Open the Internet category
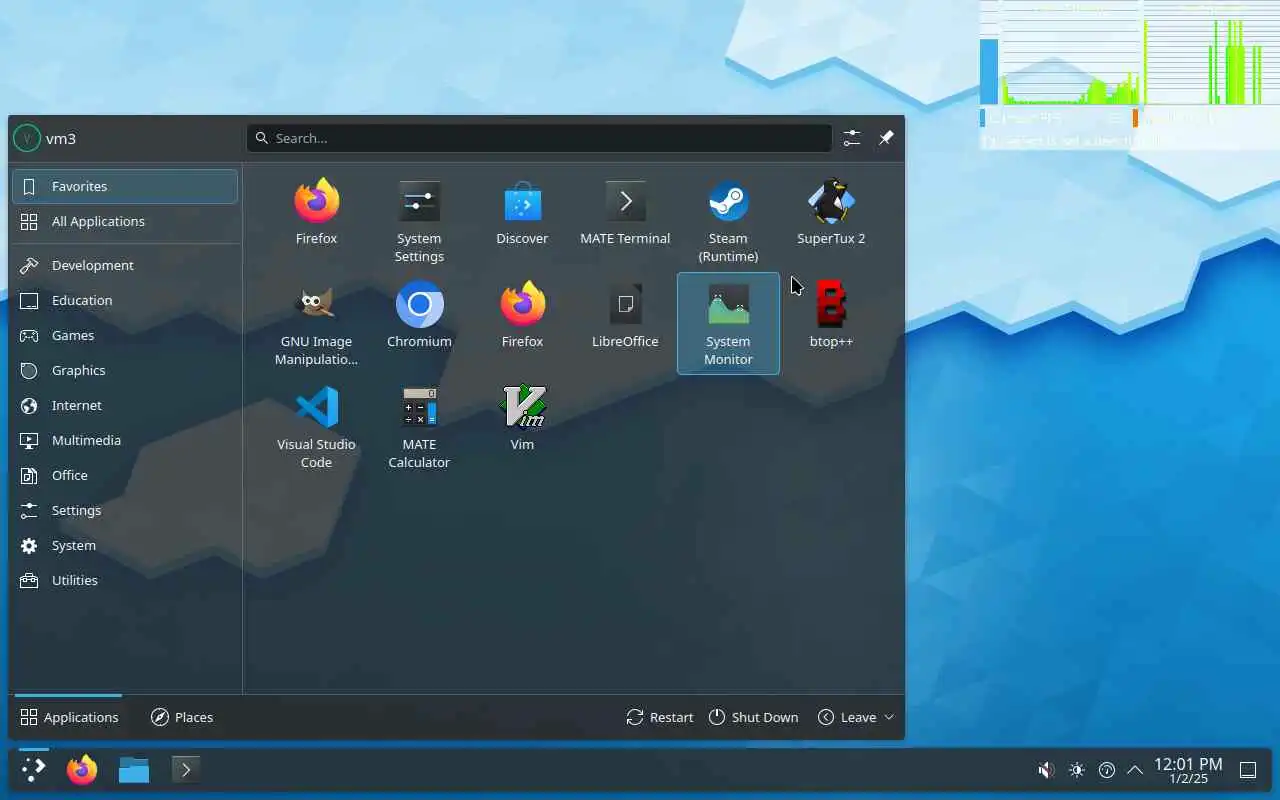This screenshot has width=1280, height=800. (125, 405)
